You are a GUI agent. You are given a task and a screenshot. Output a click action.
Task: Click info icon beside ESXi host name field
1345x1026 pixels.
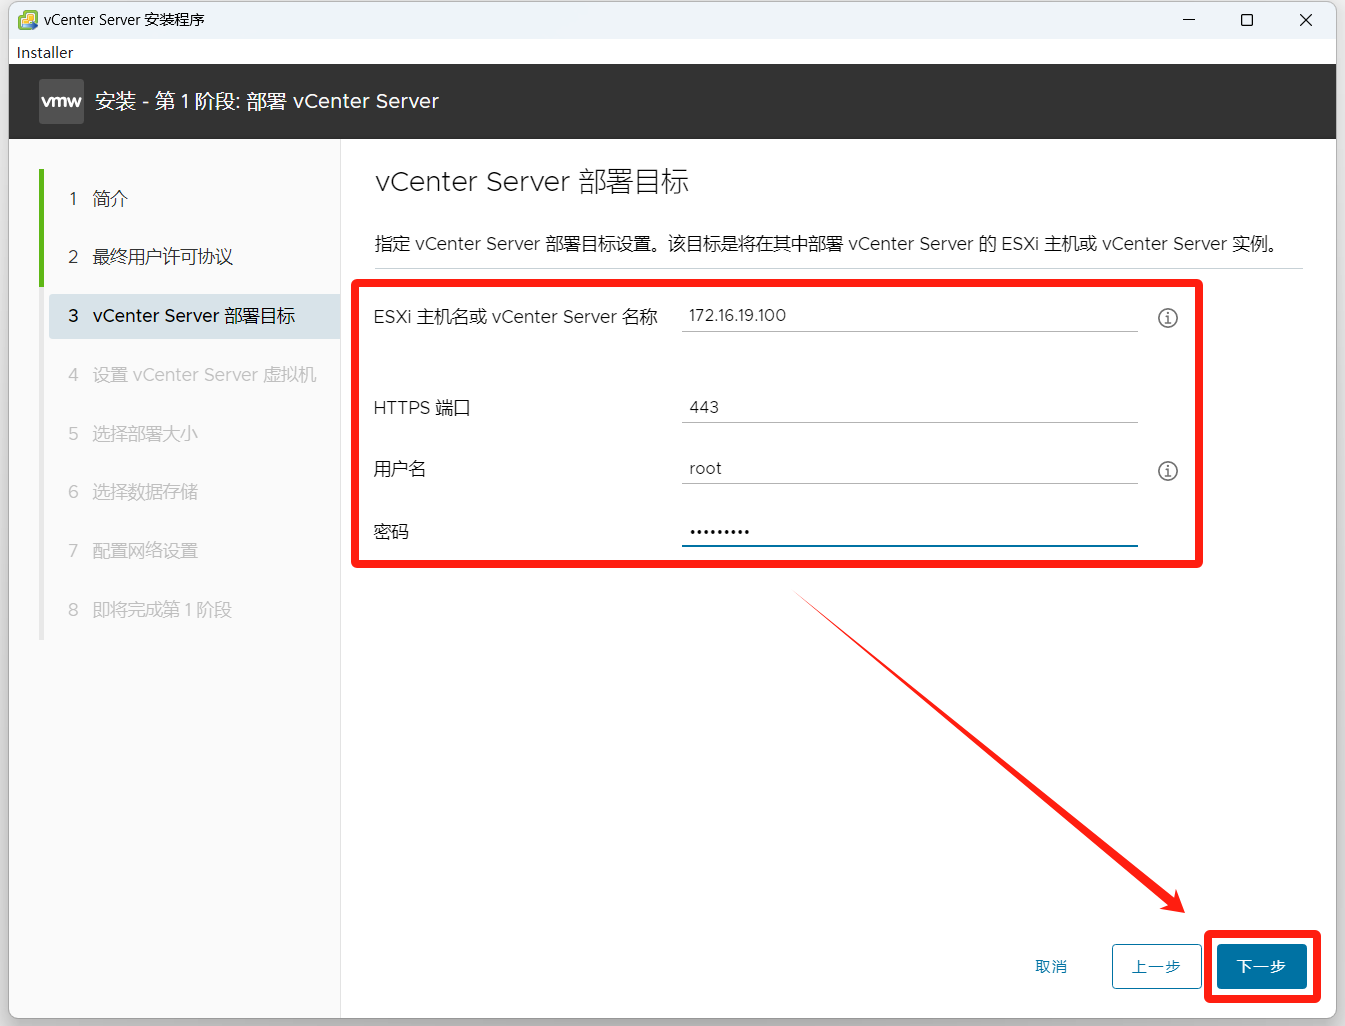1167,318
